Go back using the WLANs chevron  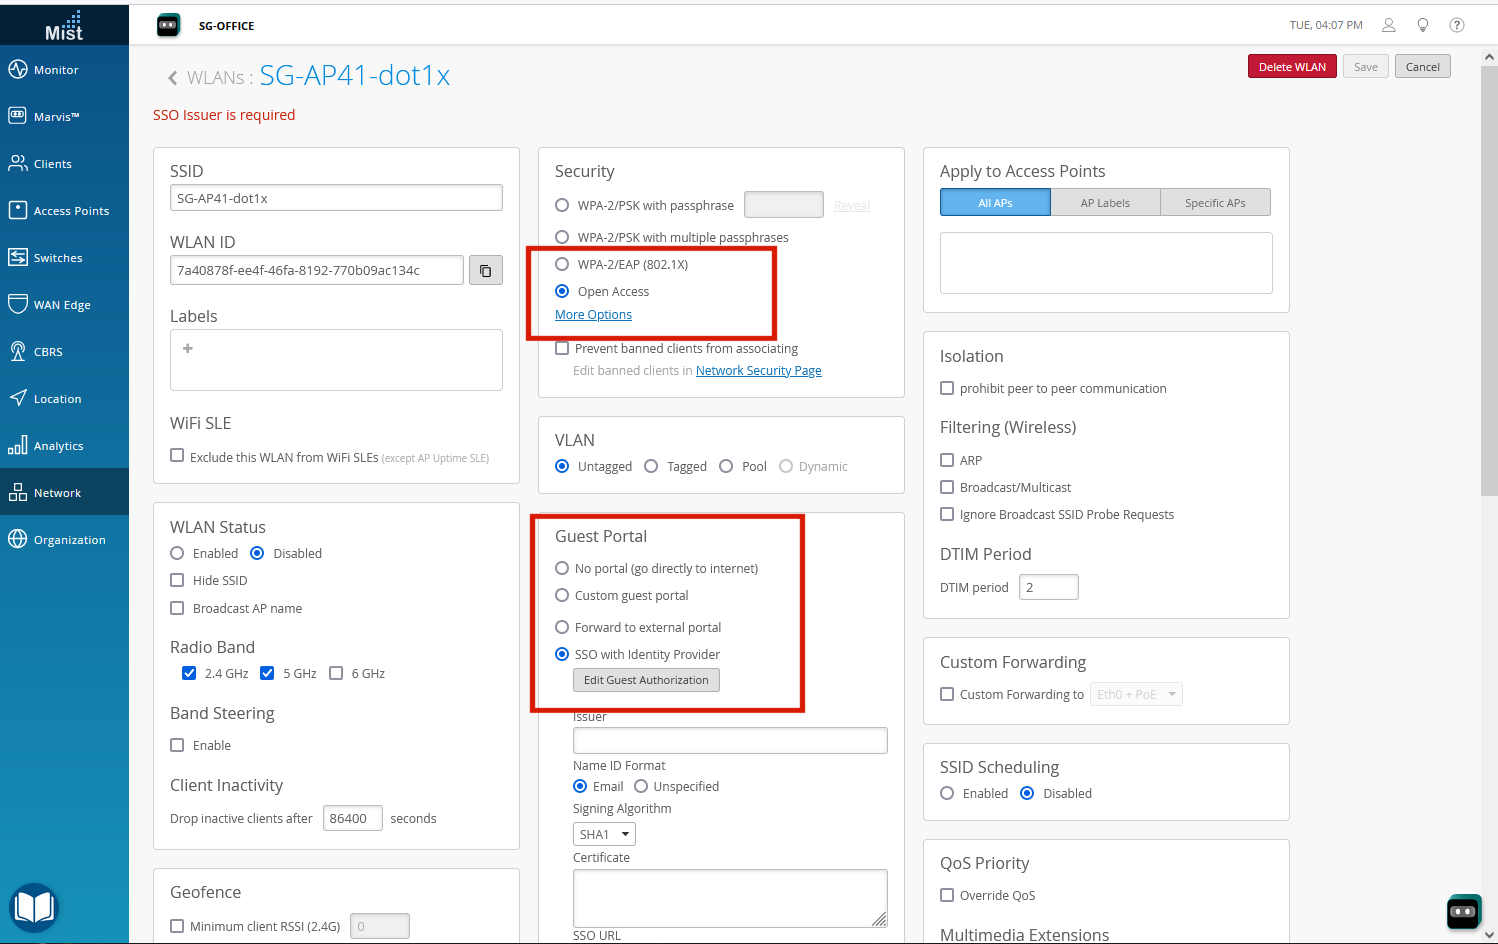point(173,78)
